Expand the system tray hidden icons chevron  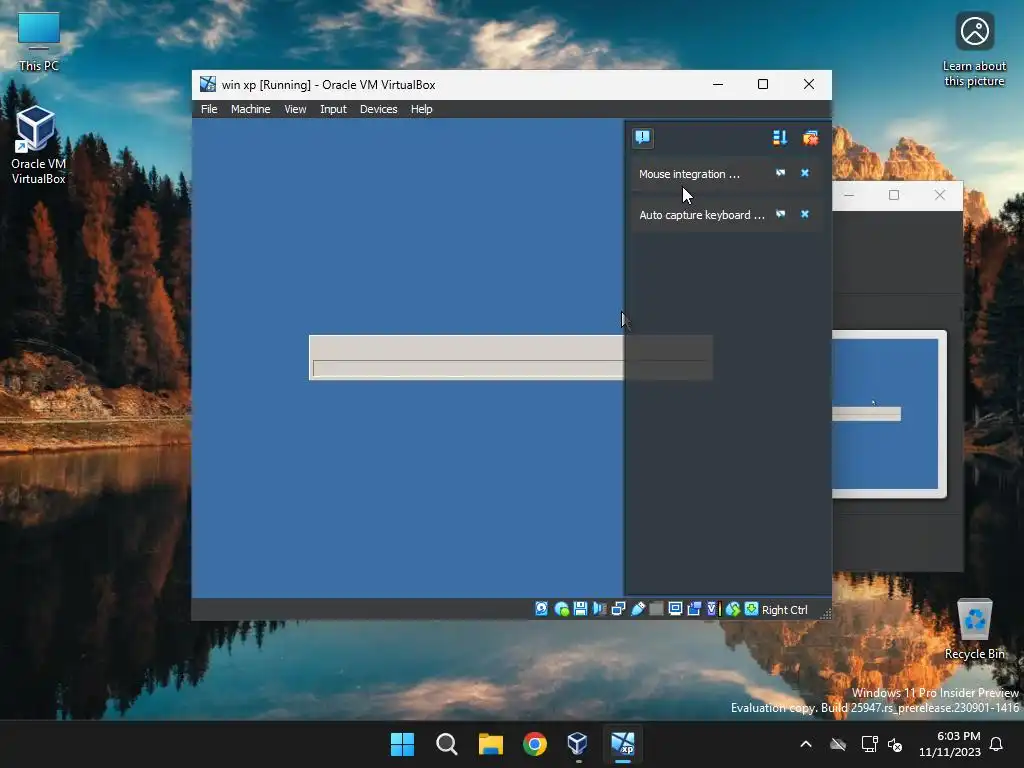click(806, 744)
